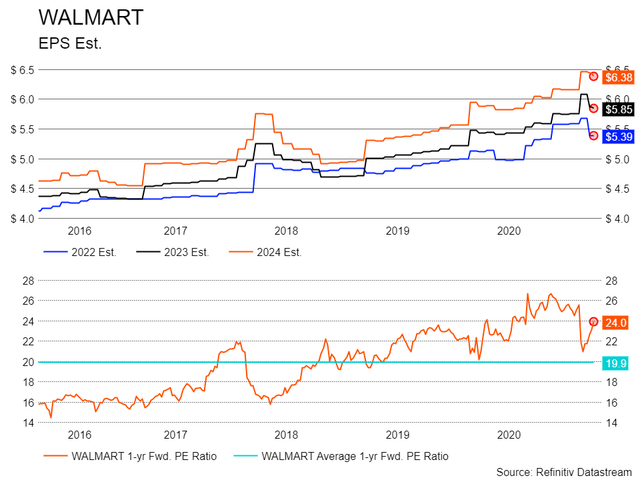Click the 18 right axis label on PE chart

pos(611,382)
